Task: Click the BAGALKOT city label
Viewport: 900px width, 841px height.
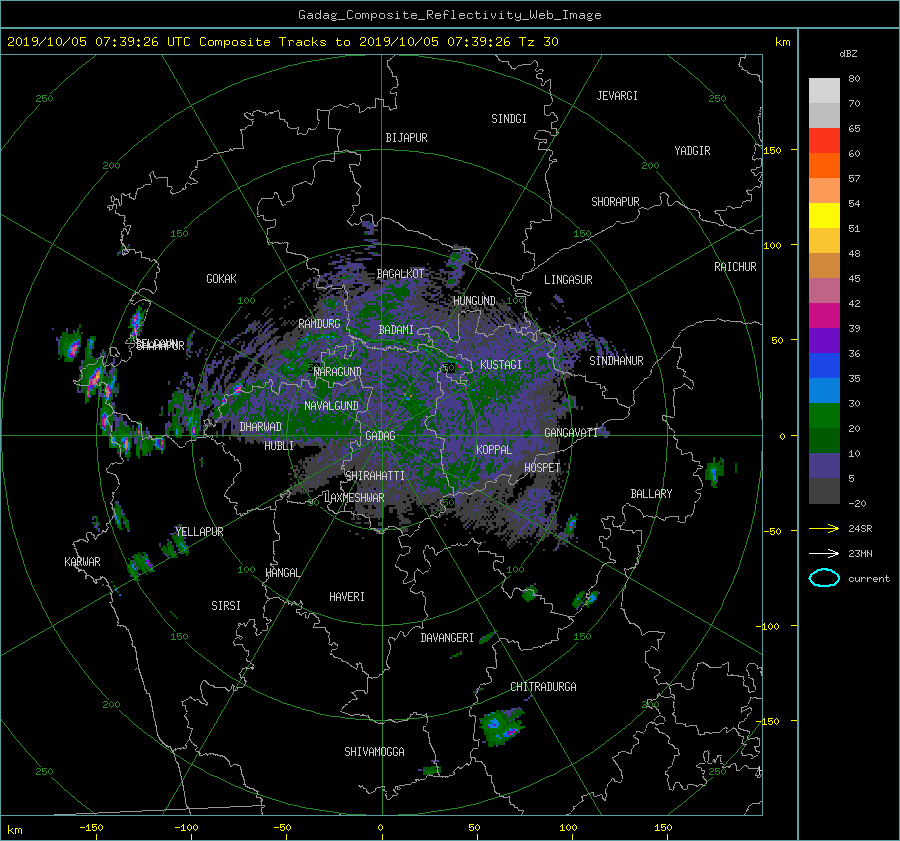Action: point(400,274)
